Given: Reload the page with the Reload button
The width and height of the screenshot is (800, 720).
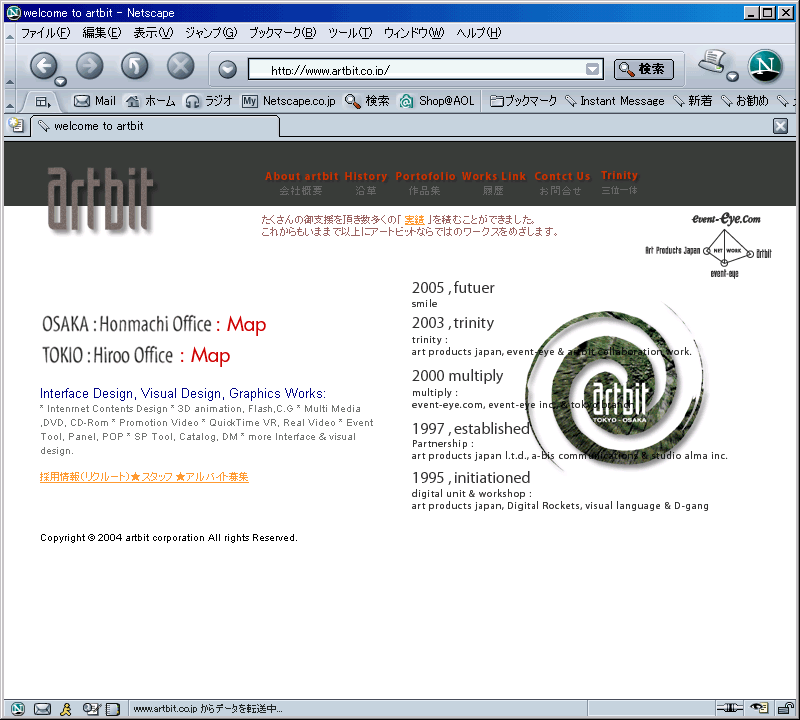Looking at the screenshot, I should tap(135, 66).
